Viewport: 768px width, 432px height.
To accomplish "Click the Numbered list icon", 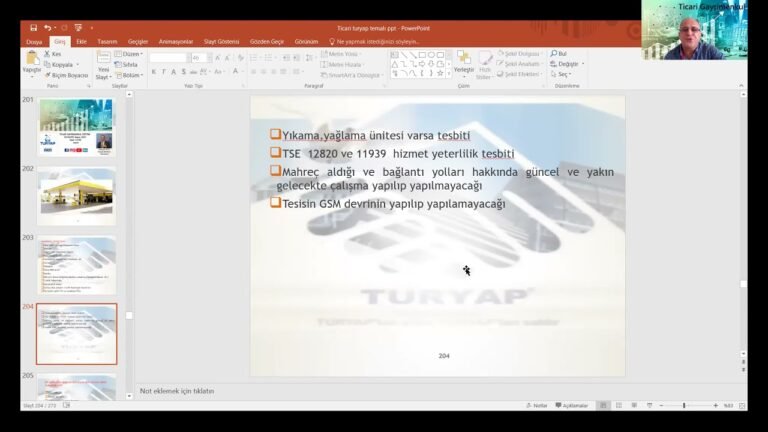I will click(x=268, y=58).
